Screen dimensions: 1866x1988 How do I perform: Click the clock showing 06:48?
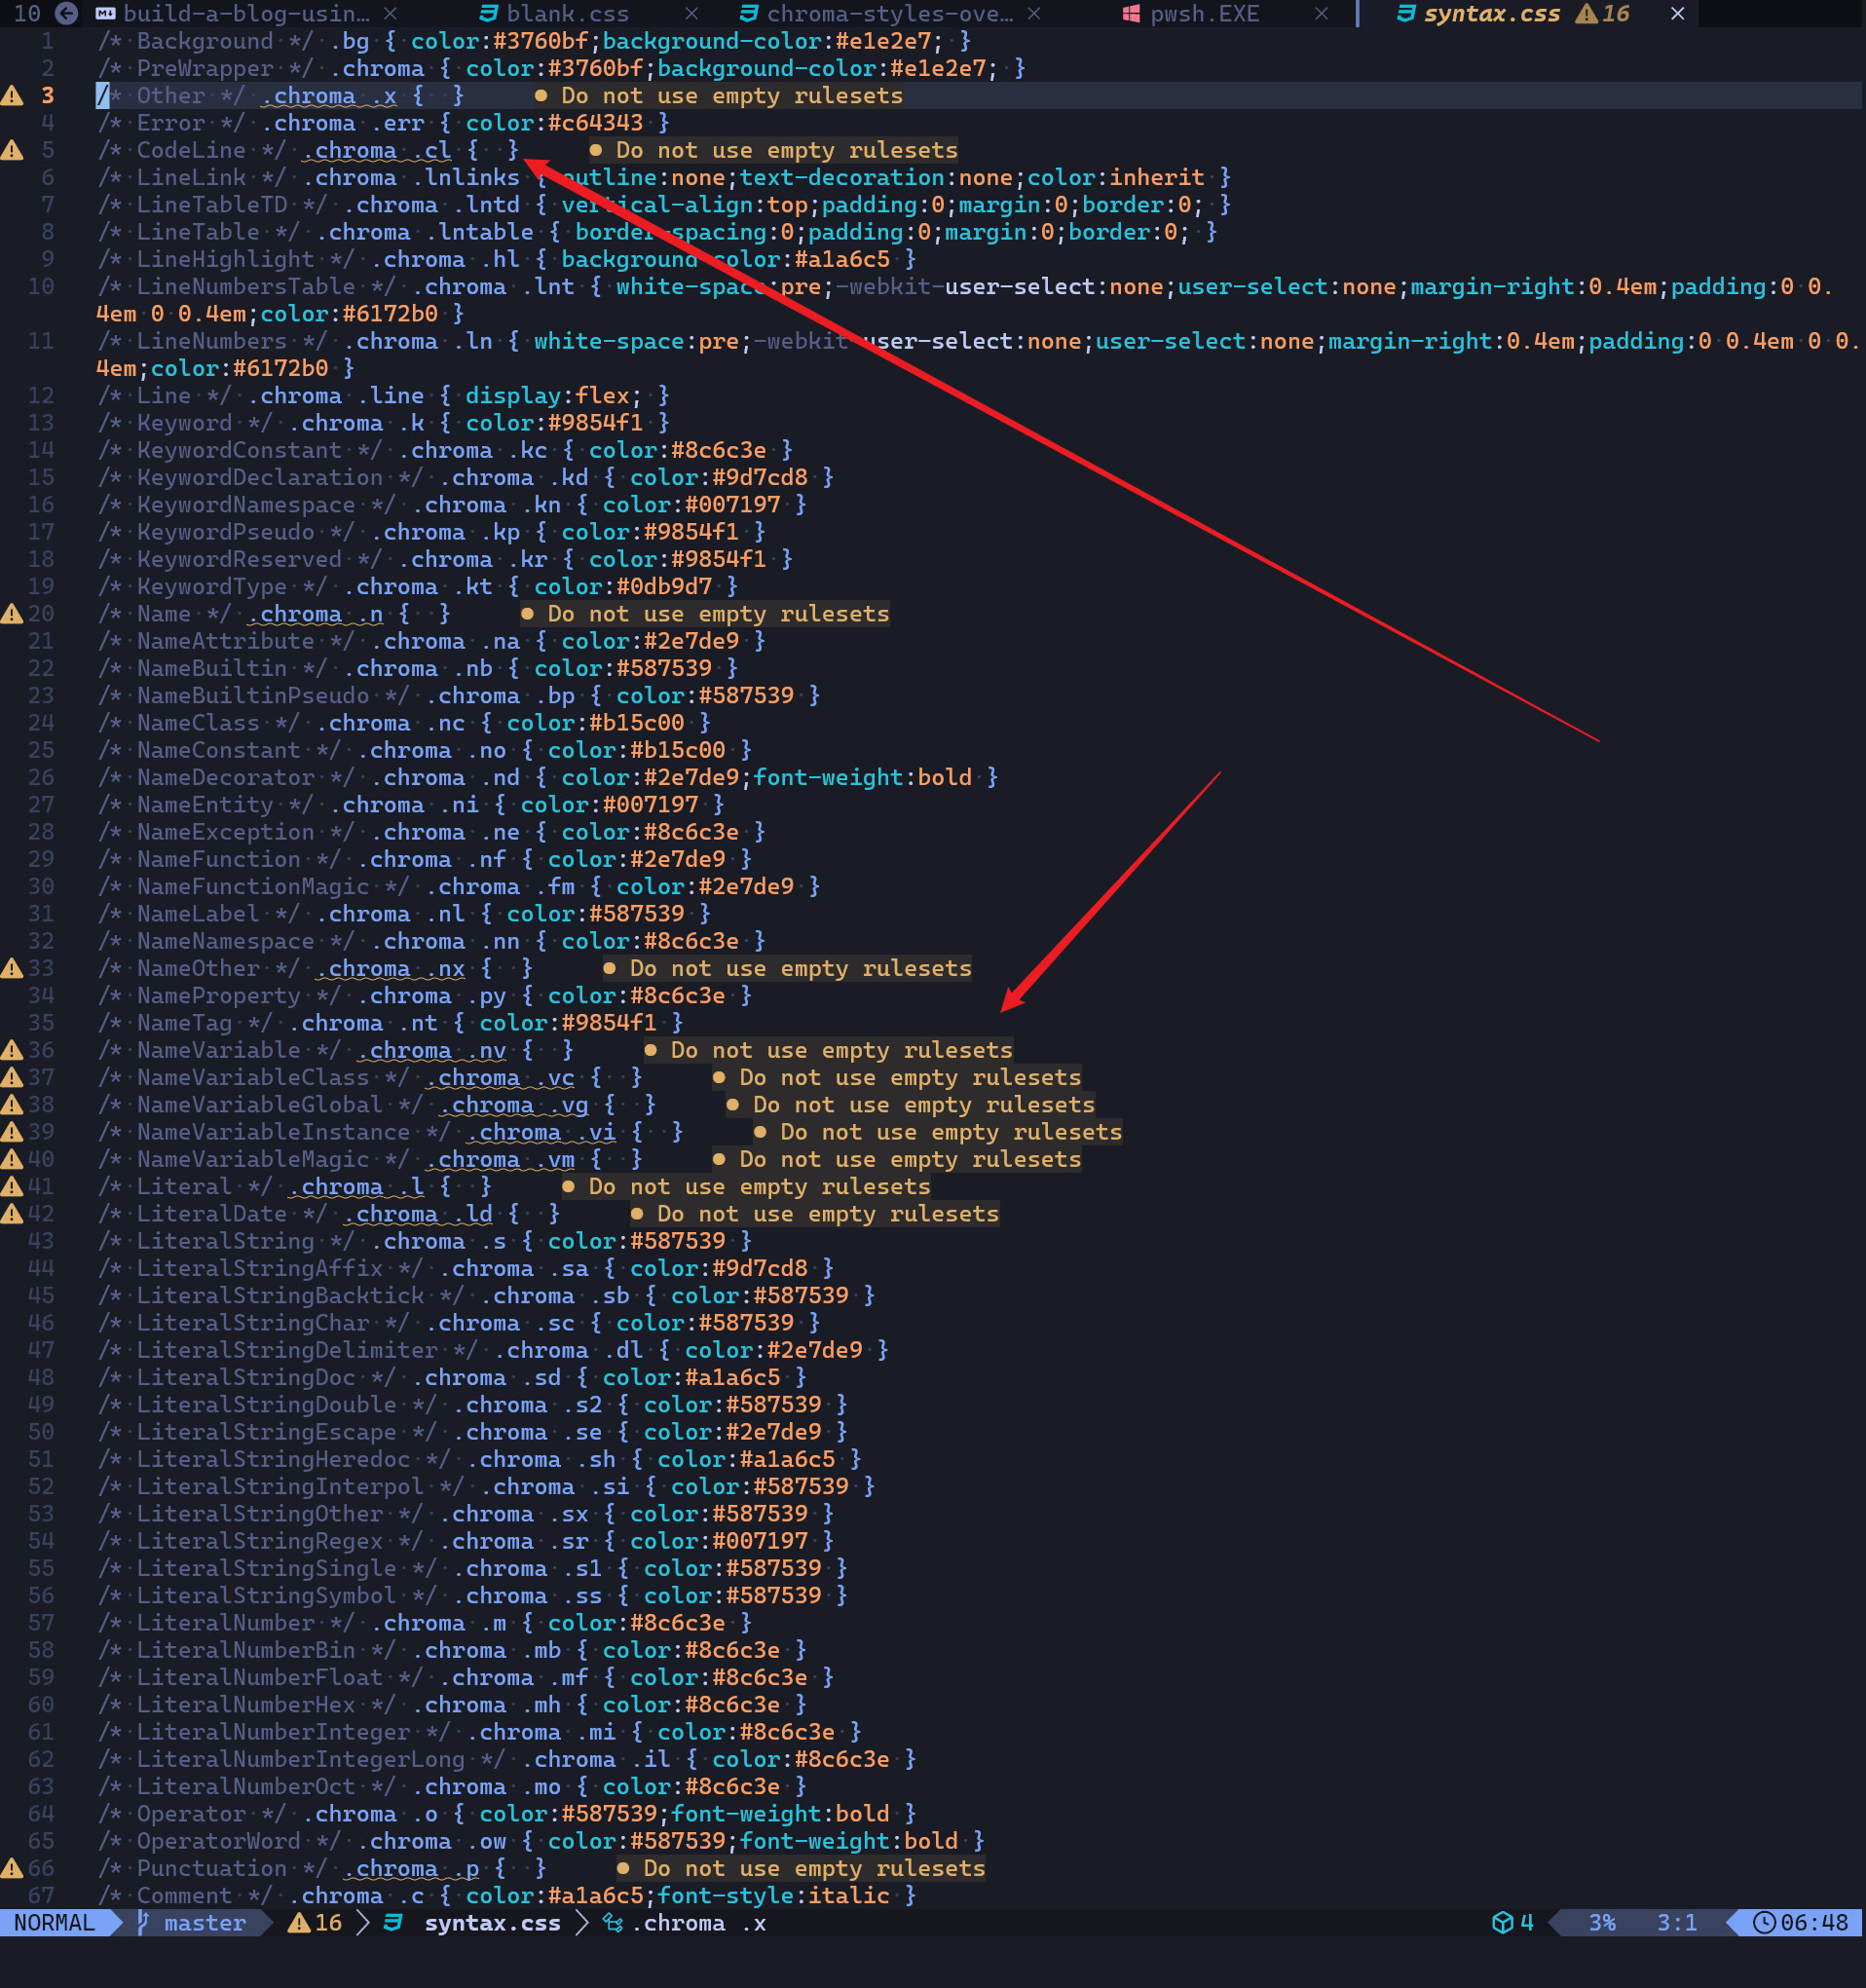[x=1800, y=1923]
